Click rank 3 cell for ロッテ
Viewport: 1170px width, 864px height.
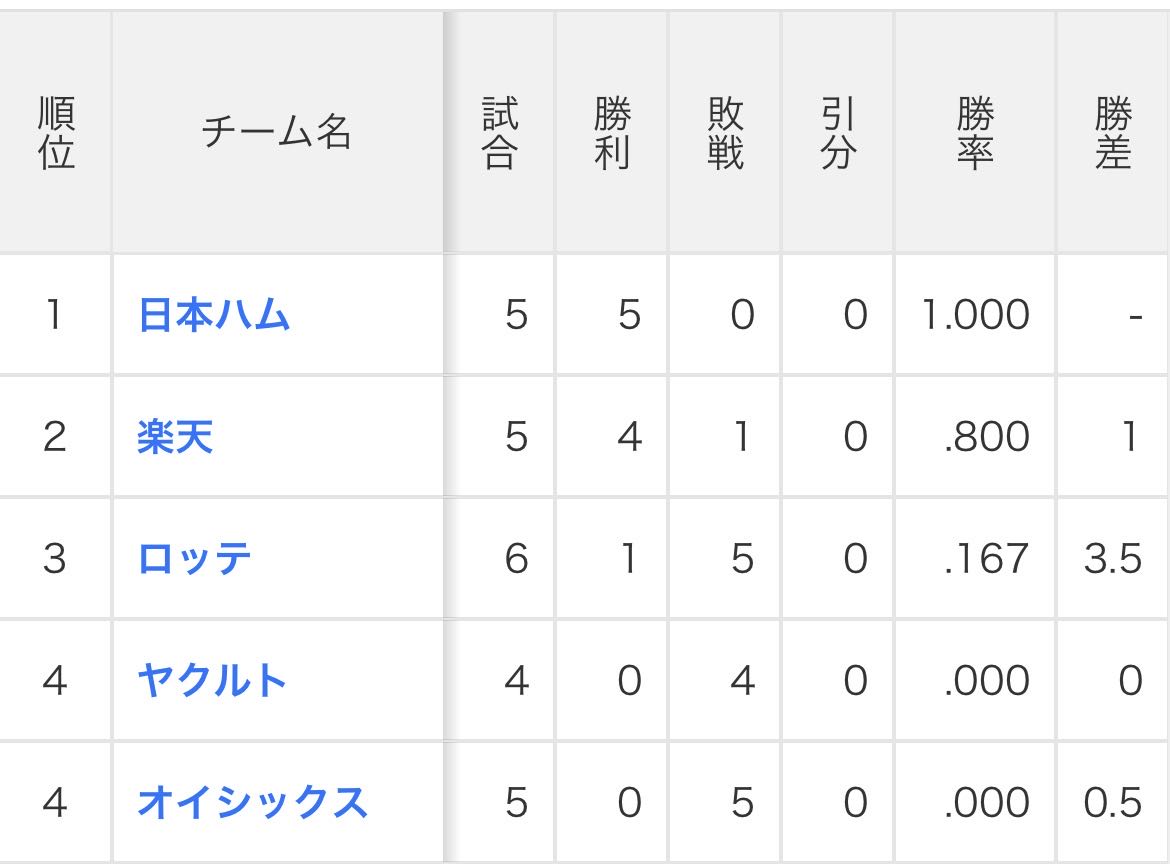54,559
